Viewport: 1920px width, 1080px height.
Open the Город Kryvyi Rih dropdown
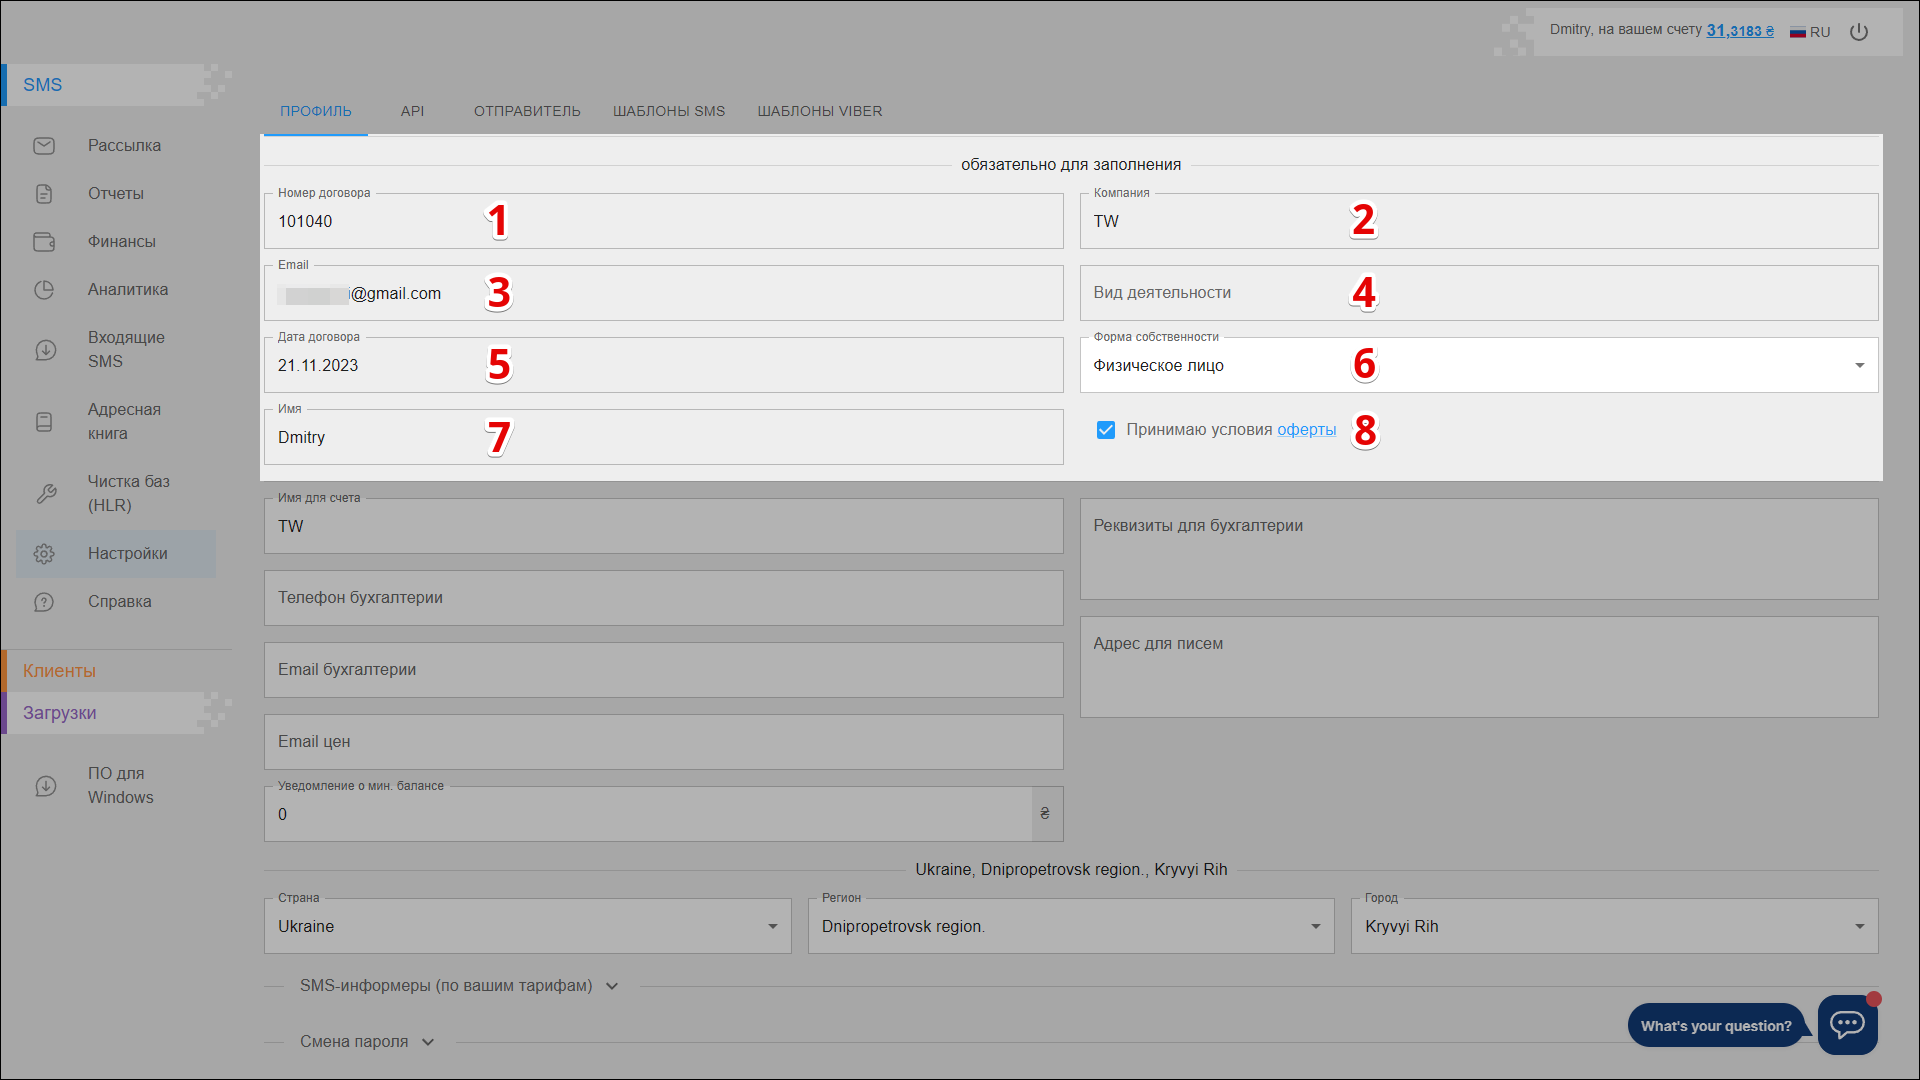(x=1613, y=927)
